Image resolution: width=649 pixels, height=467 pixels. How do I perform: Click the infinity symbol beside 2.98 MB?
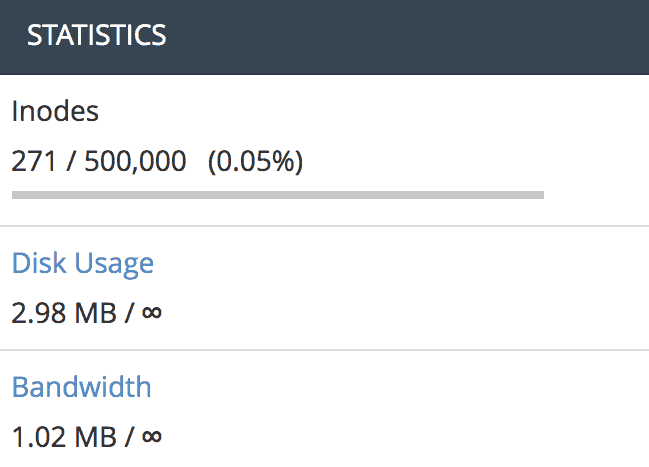click(152, 313)
